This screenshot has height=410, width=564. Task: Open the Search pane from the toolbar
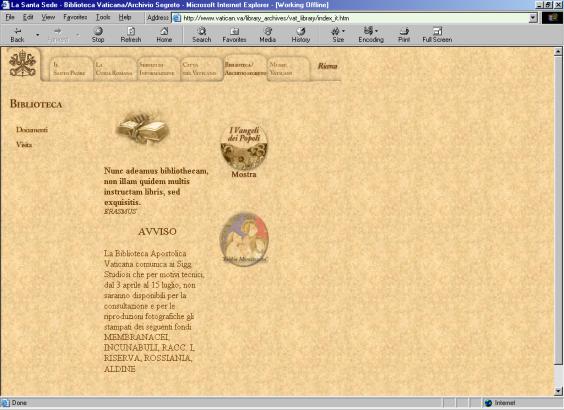click(201, 35)
